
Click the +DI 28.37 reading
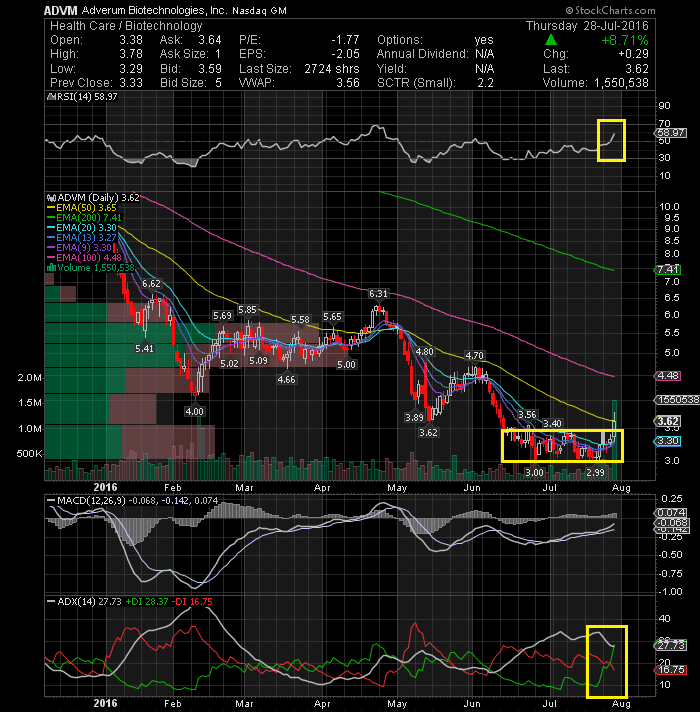(147, 602)
